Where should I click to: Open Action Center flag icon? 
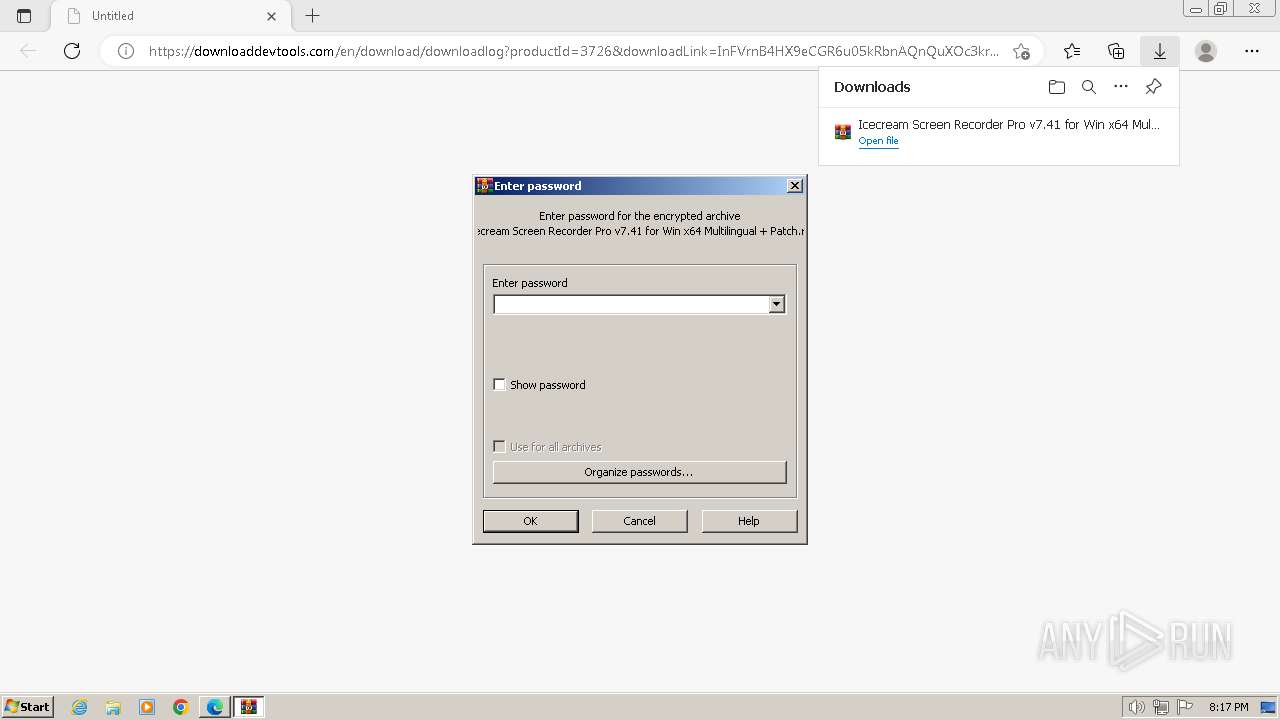point(1185,707)
